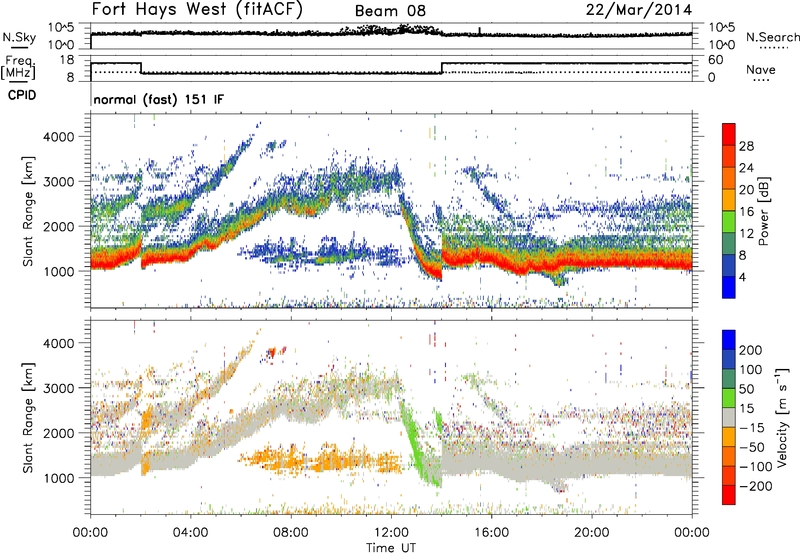
Task: Click '3000' on the velocity panel axis
Action: 58,388
